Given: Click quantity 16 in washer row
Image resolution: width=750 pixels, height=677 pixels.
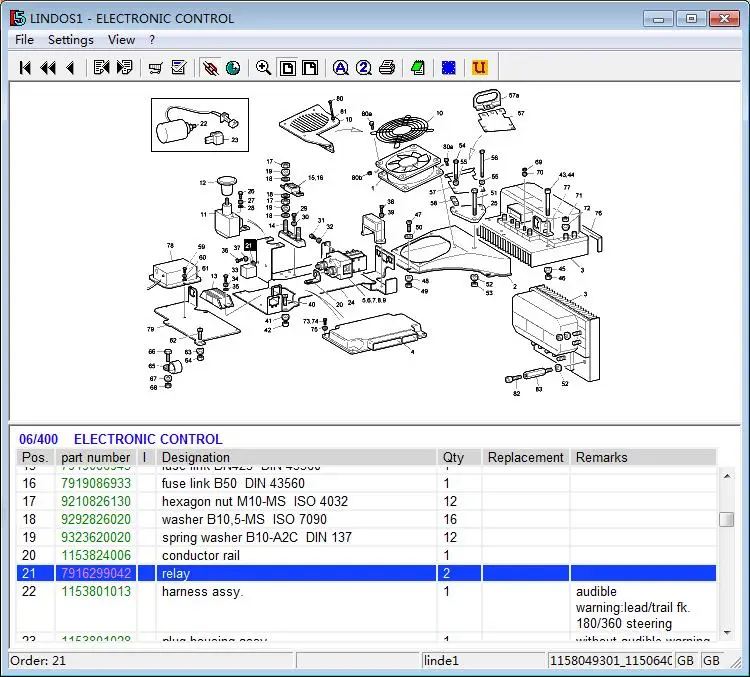Looking at the screenshot, I should coord(450,519).
